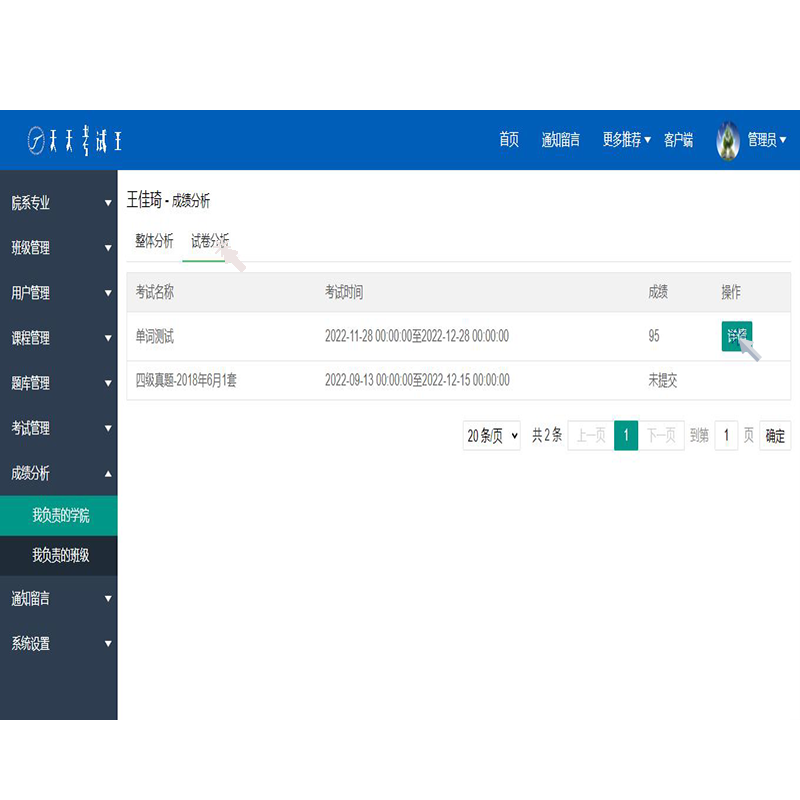Click the 未提交 status cell
Image resolution: width=800 pixels, height=800 pixels.
662,380
